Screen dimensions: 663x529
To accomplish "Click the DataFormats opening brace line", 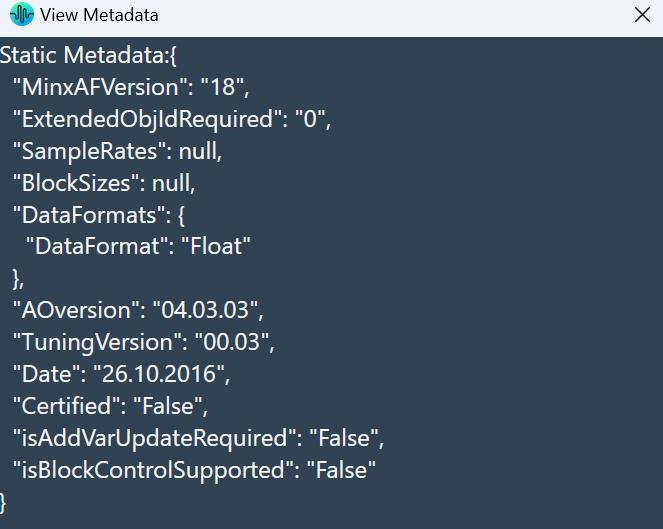I will pos(99,215).
